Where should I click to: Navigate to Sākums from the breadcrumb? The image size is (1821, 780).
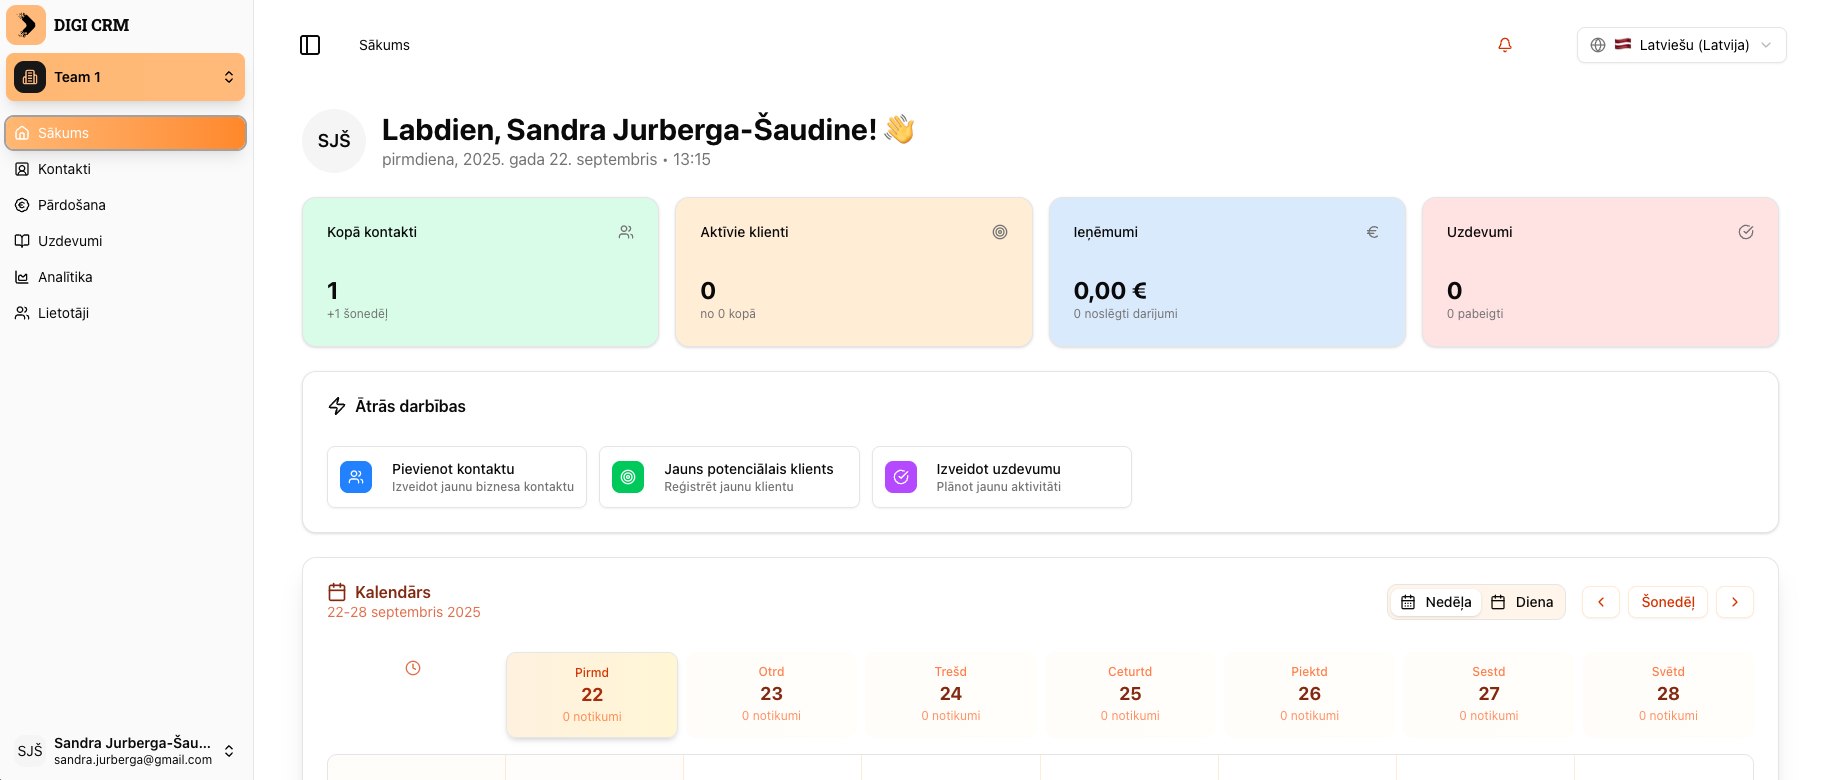pyautogui.click(x=383, y=45)
